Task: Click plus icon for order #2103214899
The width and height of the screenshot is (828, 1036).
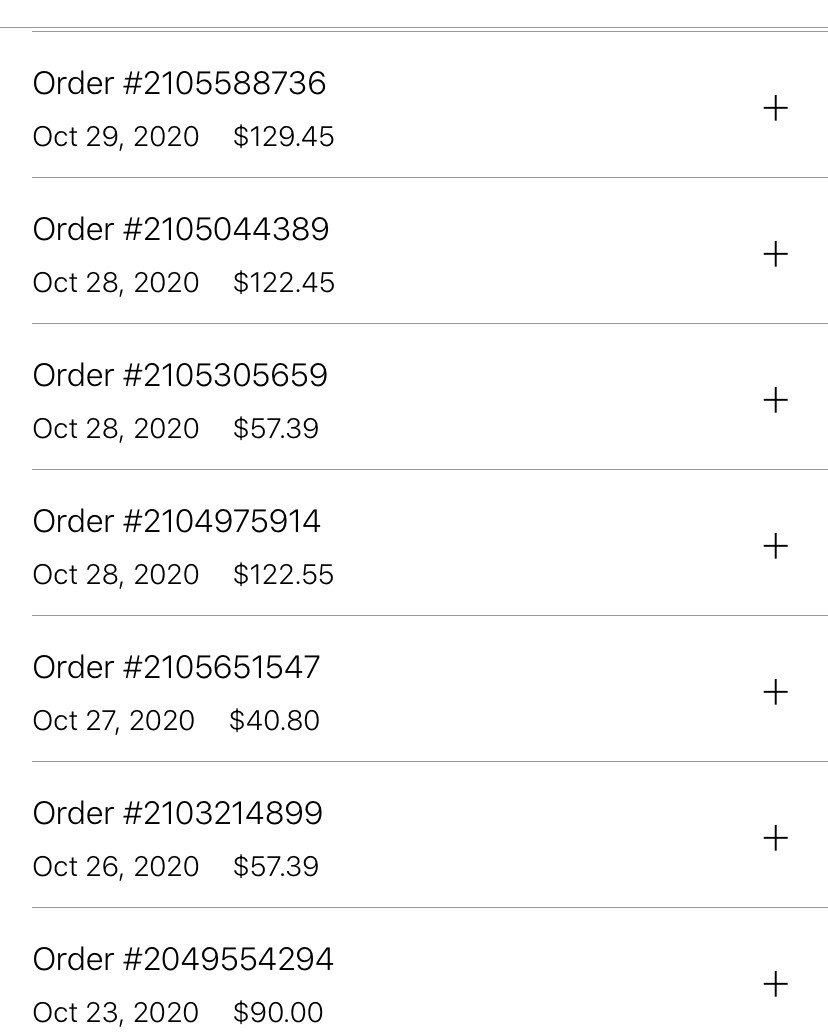Action: click(x=775, y=838)
